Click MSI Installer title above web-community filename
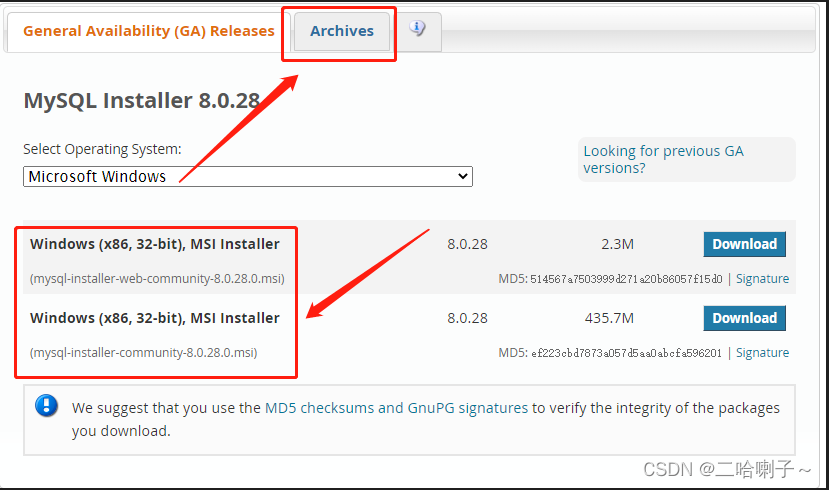 coord(154,244)
